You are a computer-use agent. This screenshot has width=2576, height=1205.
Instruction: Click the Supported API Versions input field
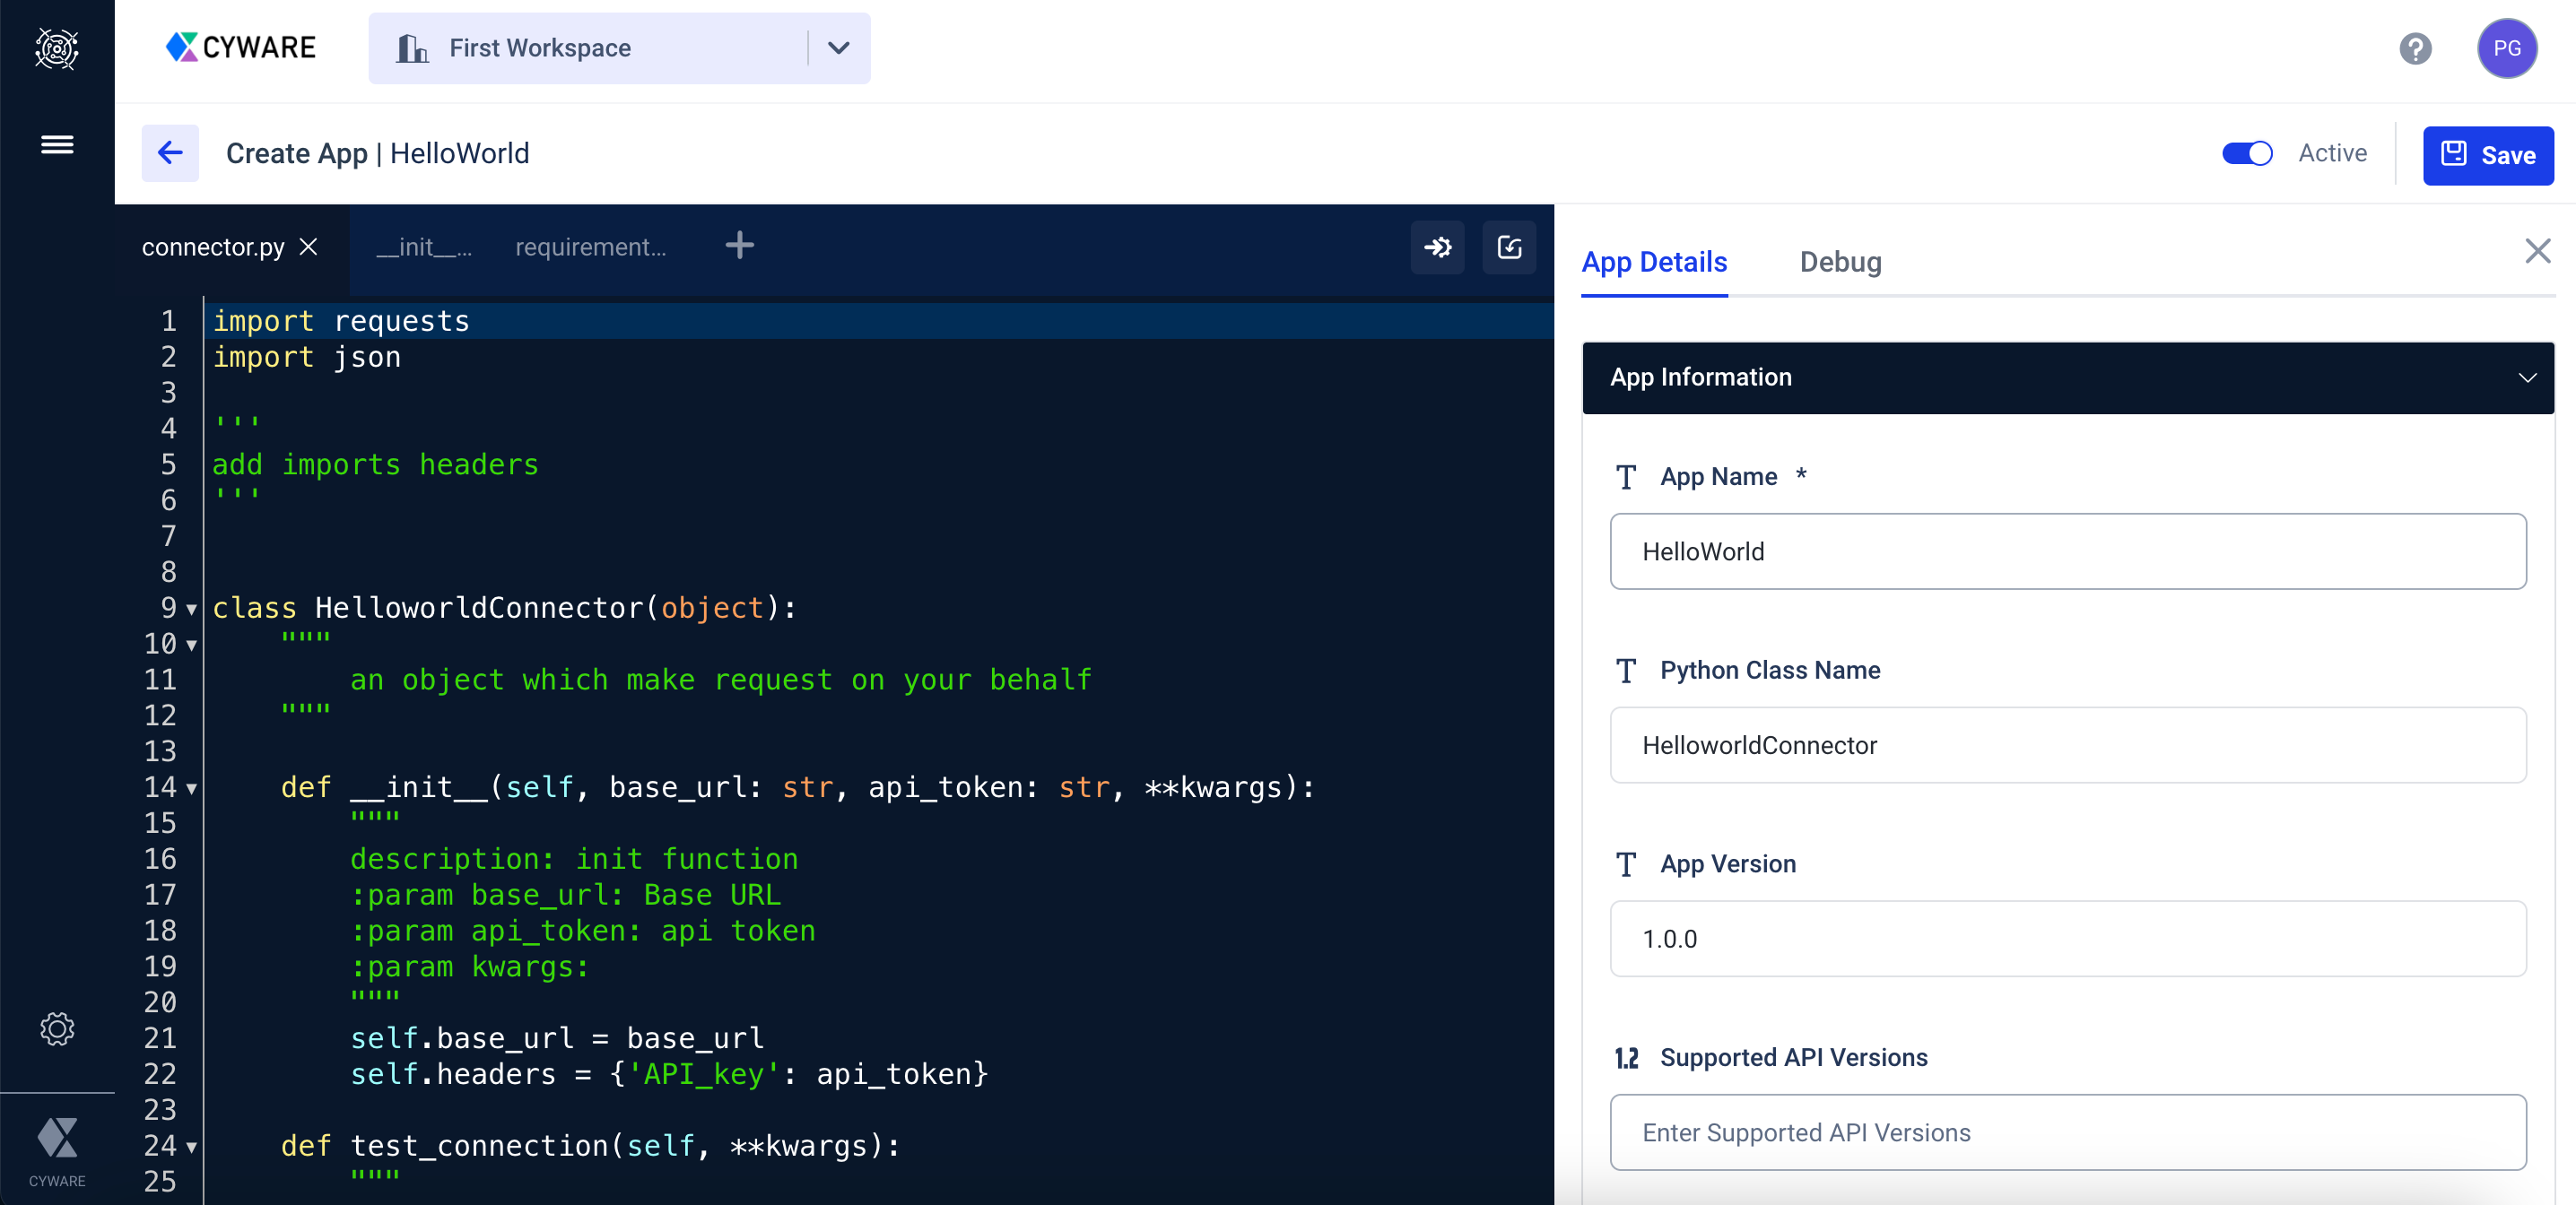2067,1132
